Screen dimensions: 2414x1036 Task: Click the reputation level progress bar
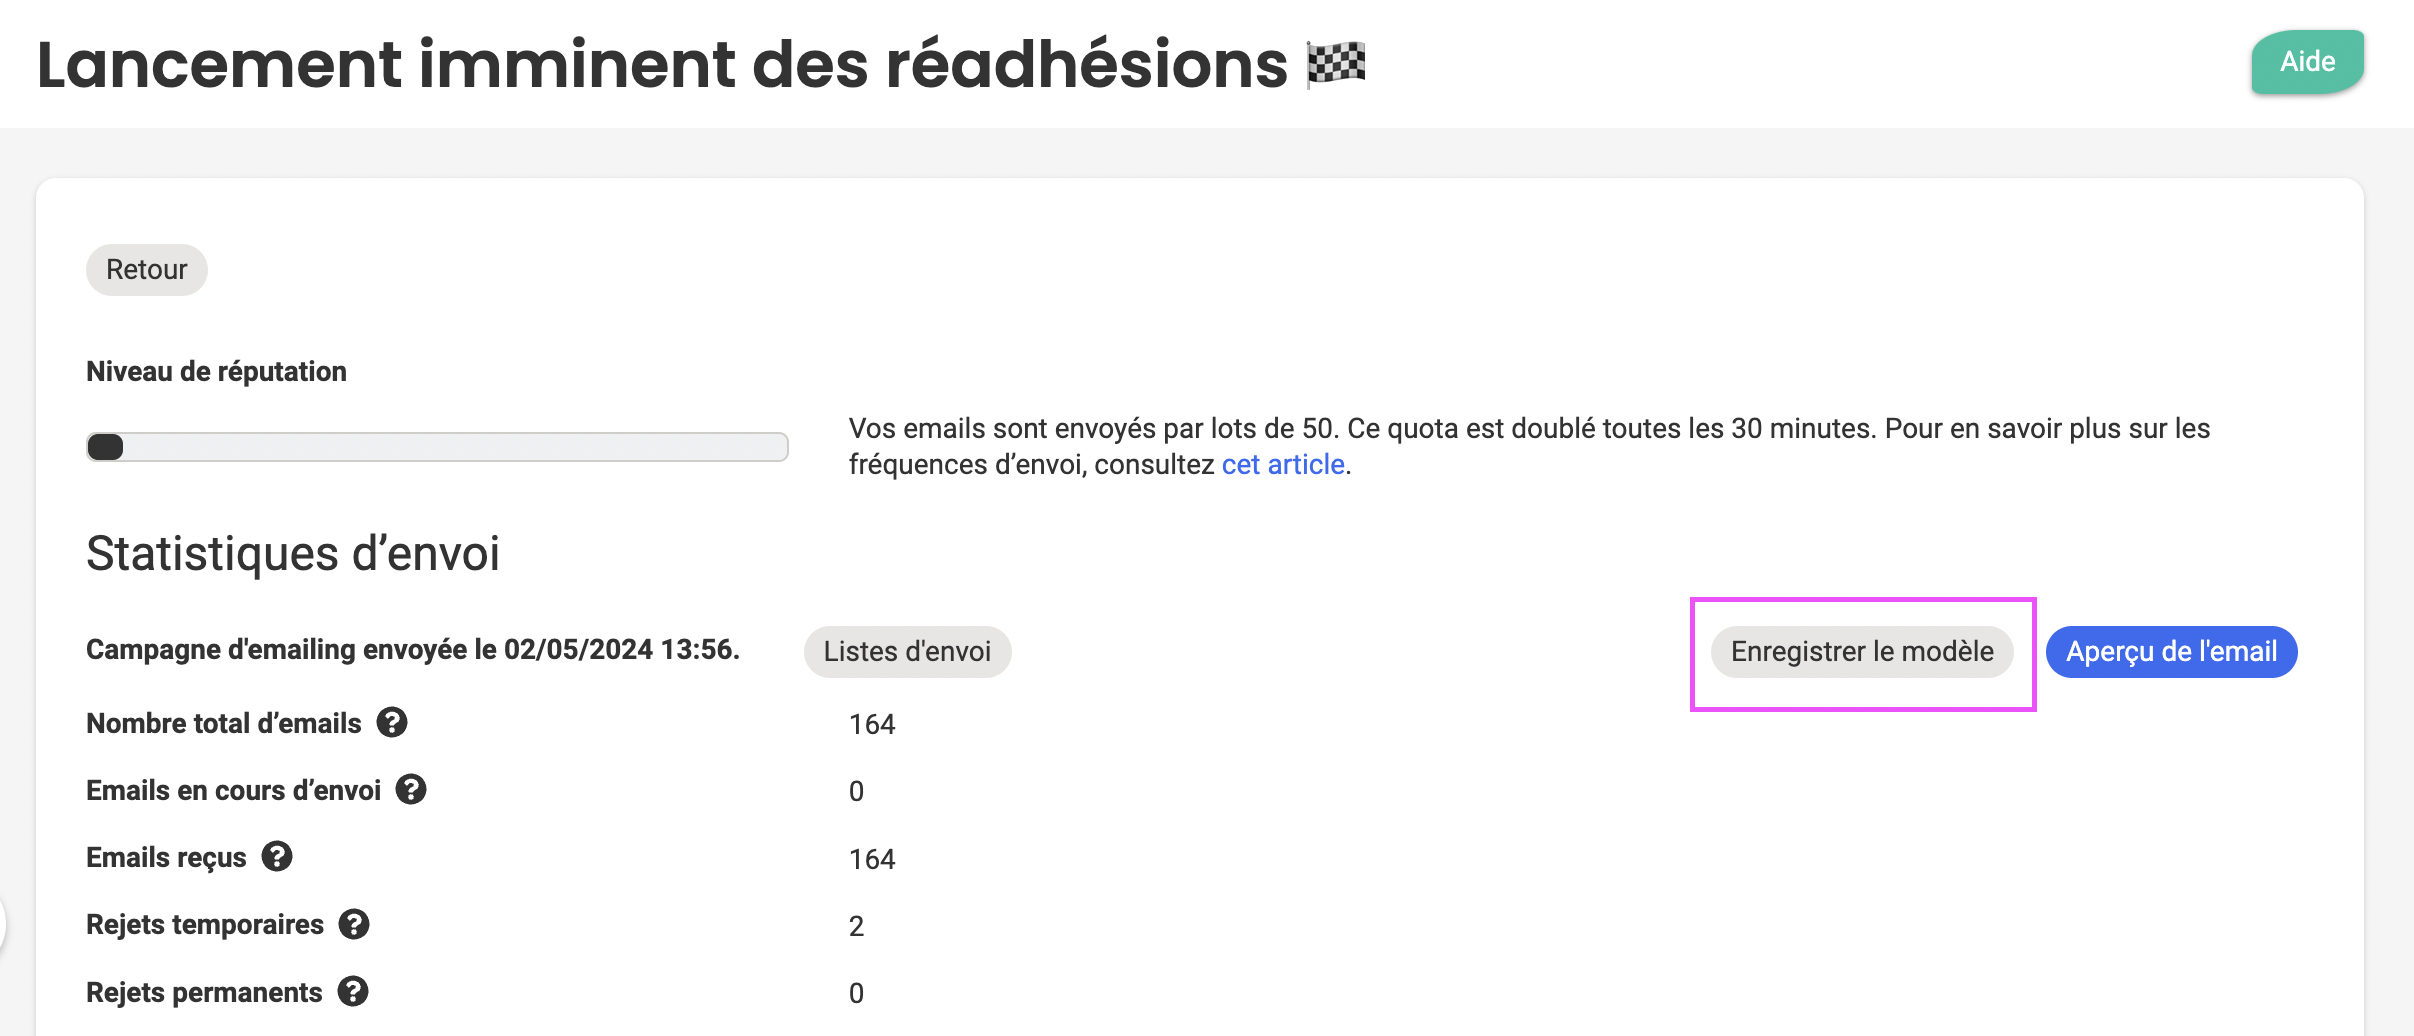(437, 447)
